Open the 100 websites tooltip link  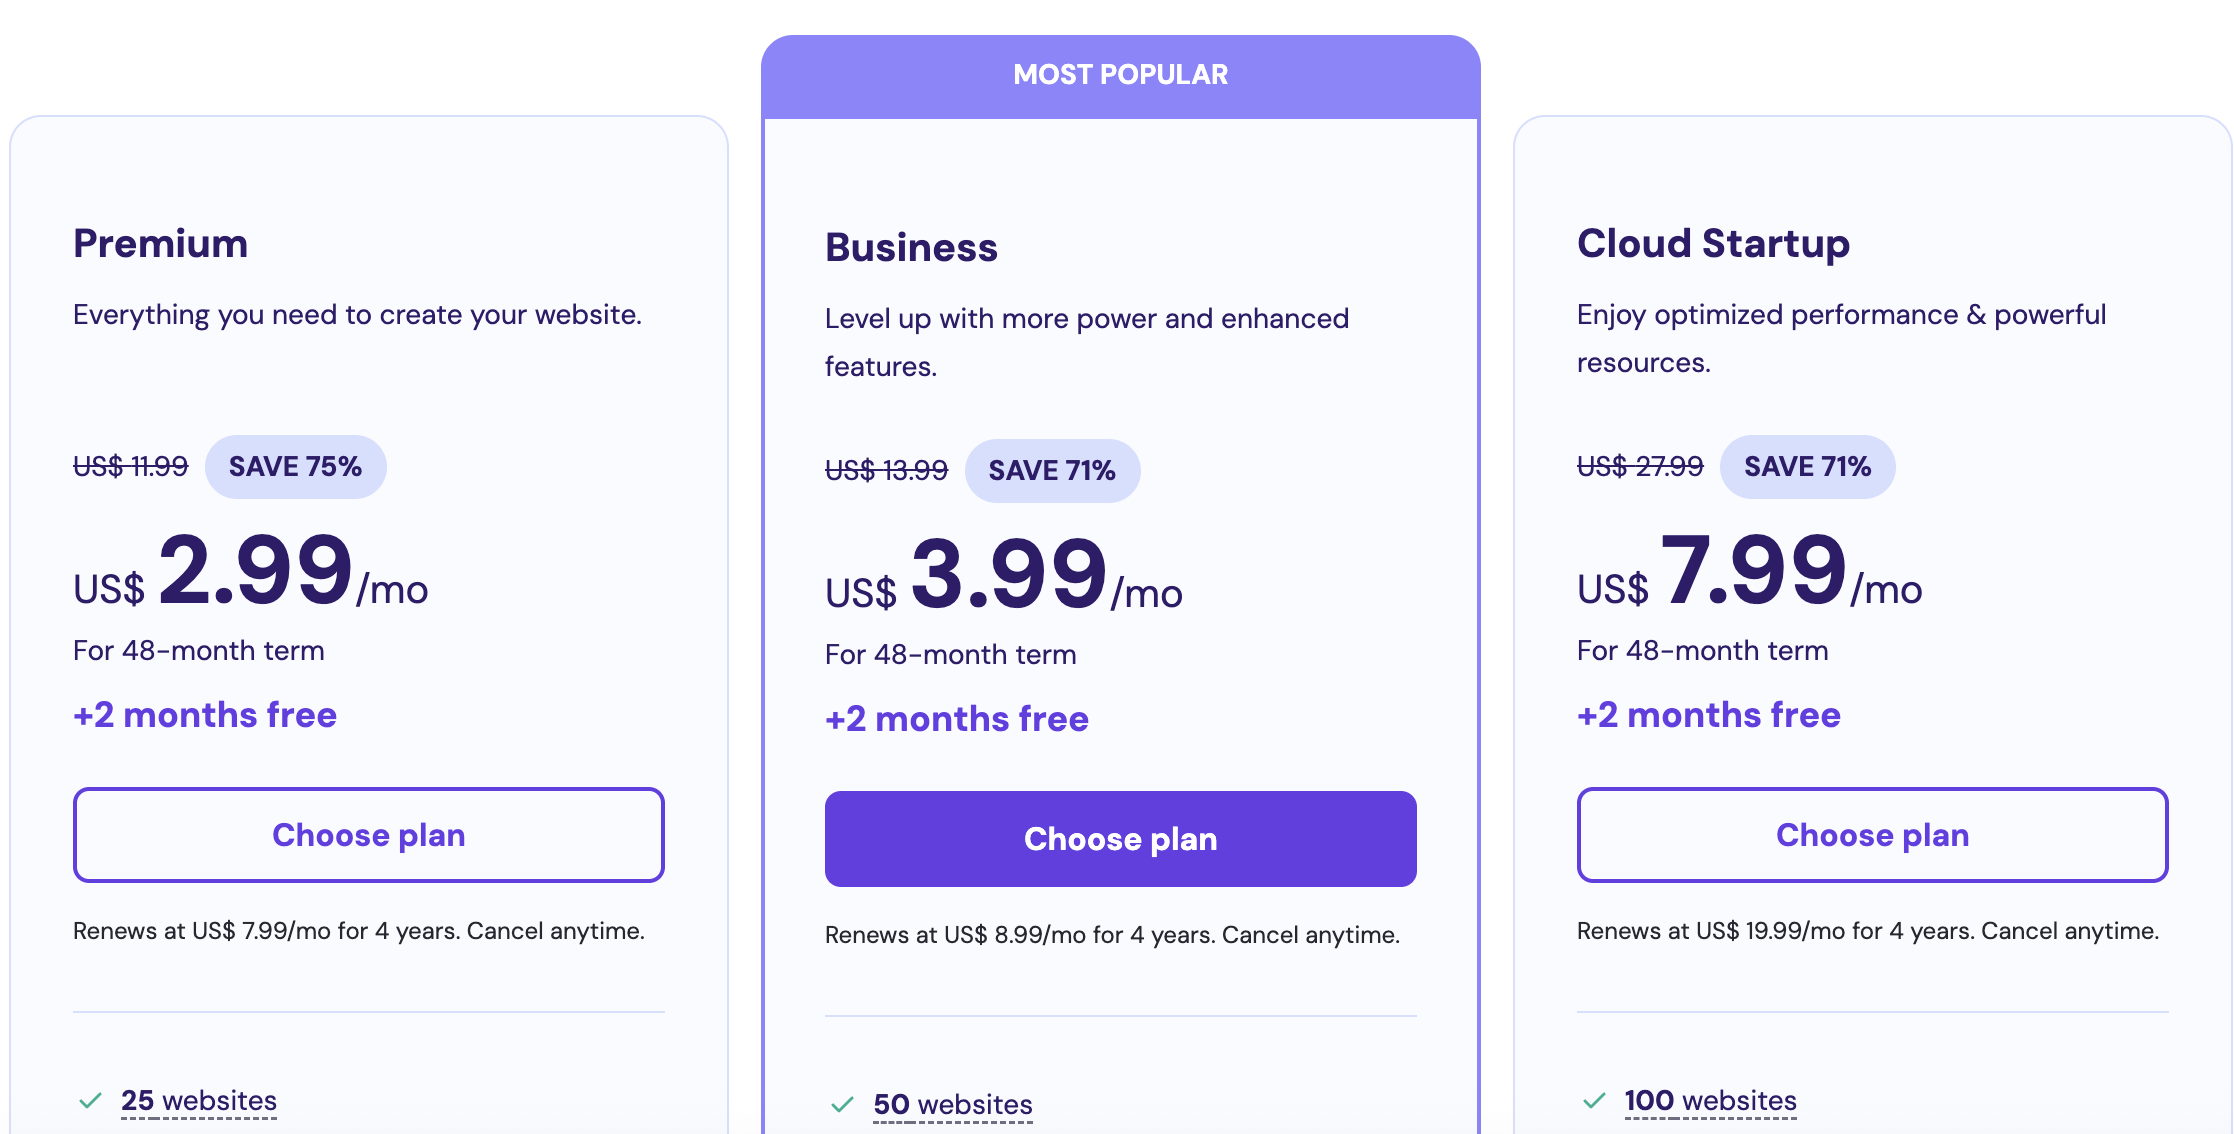pyautogui.click(x=1710, y=1101)
